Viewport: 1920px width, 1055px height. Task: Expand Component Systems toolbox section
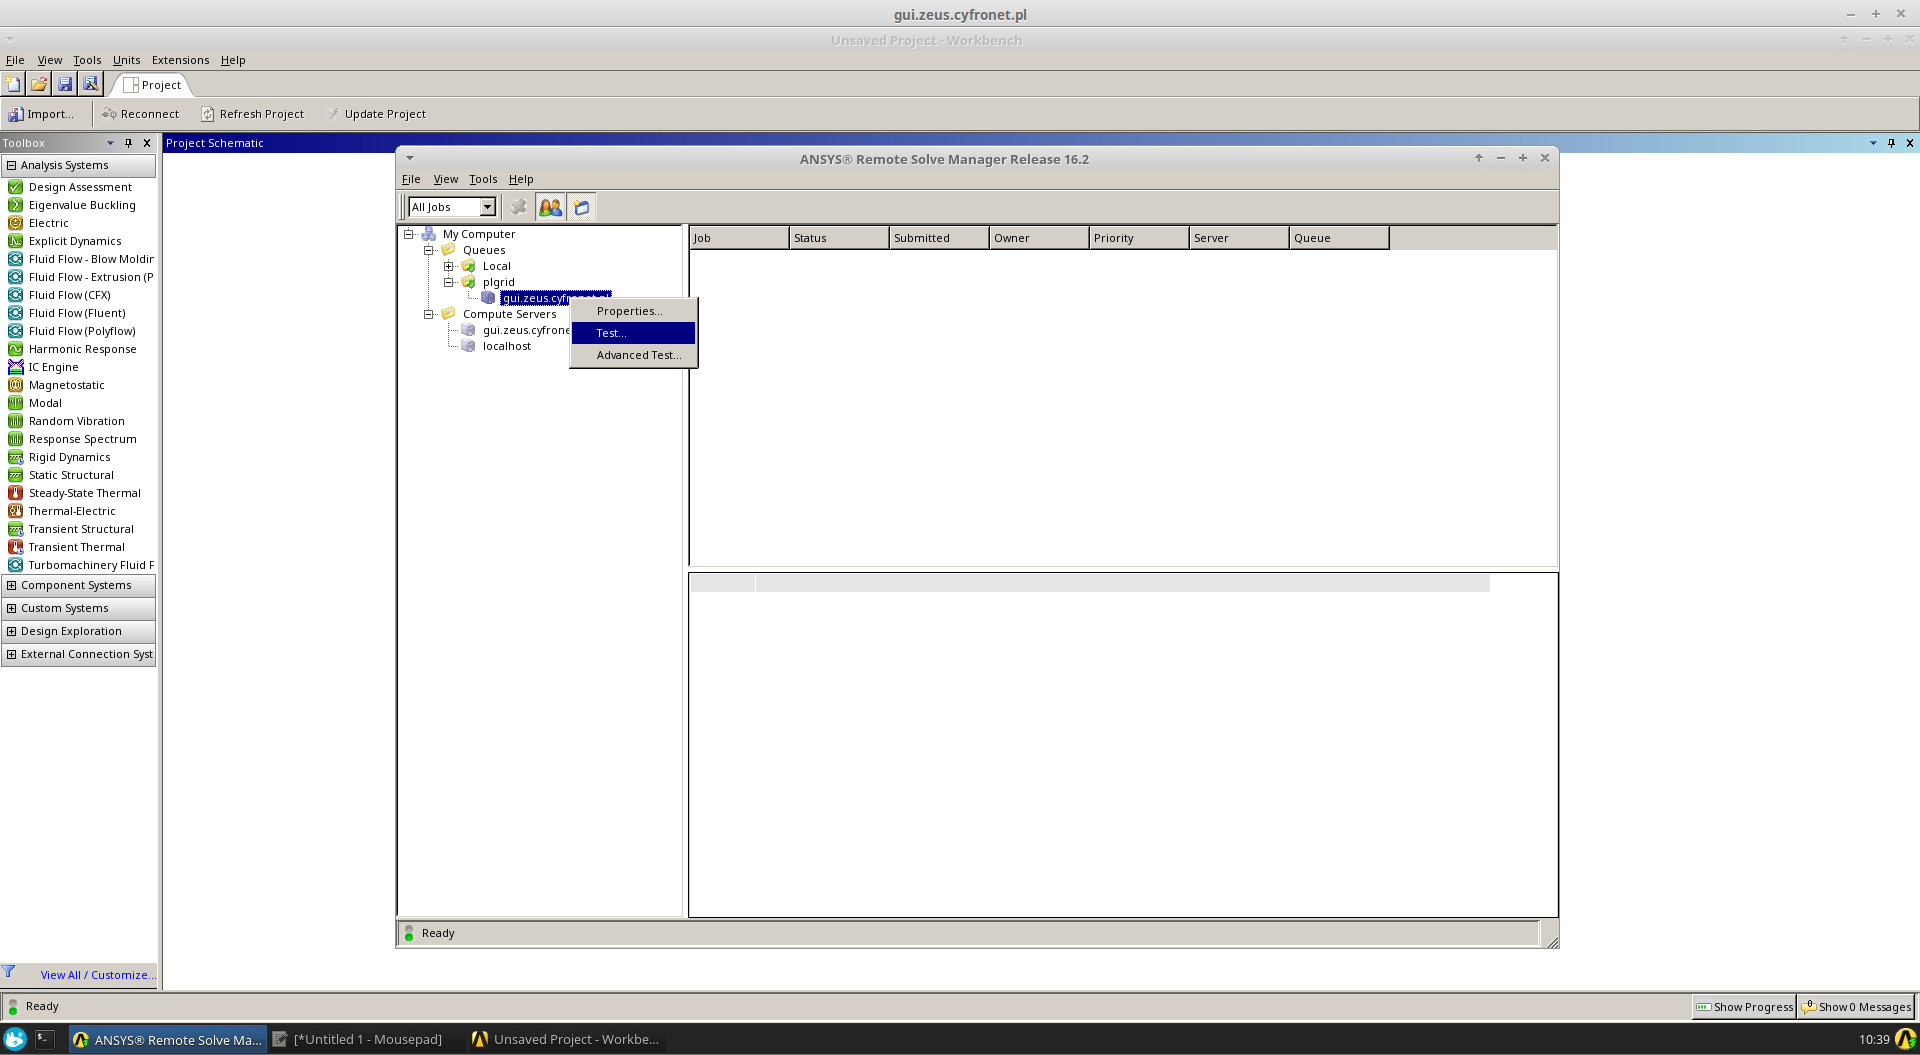pyautogui.click(x=11, y=586)
